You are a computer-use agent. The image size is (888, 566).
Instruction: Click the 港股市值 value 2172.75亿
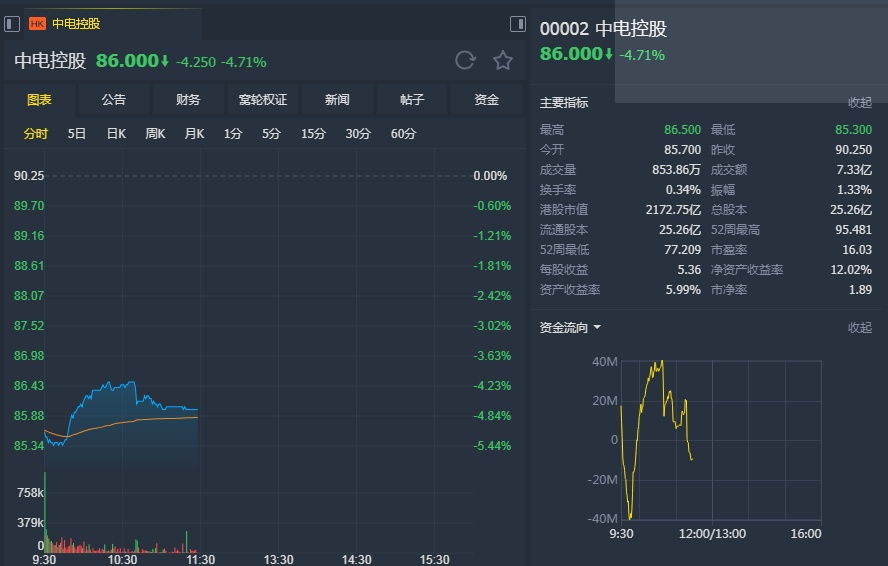tap(673, 210)
